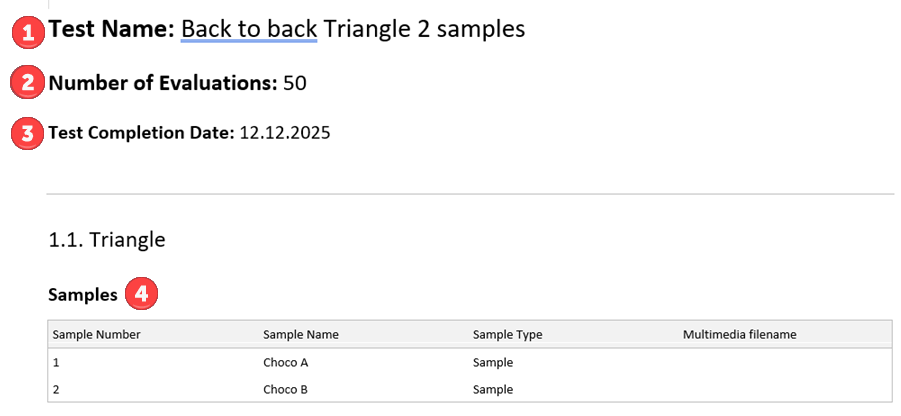Click the 'Triangle 2 samples' title text
The height and width of the screenshot is (416, 901).
click(424, 30)
